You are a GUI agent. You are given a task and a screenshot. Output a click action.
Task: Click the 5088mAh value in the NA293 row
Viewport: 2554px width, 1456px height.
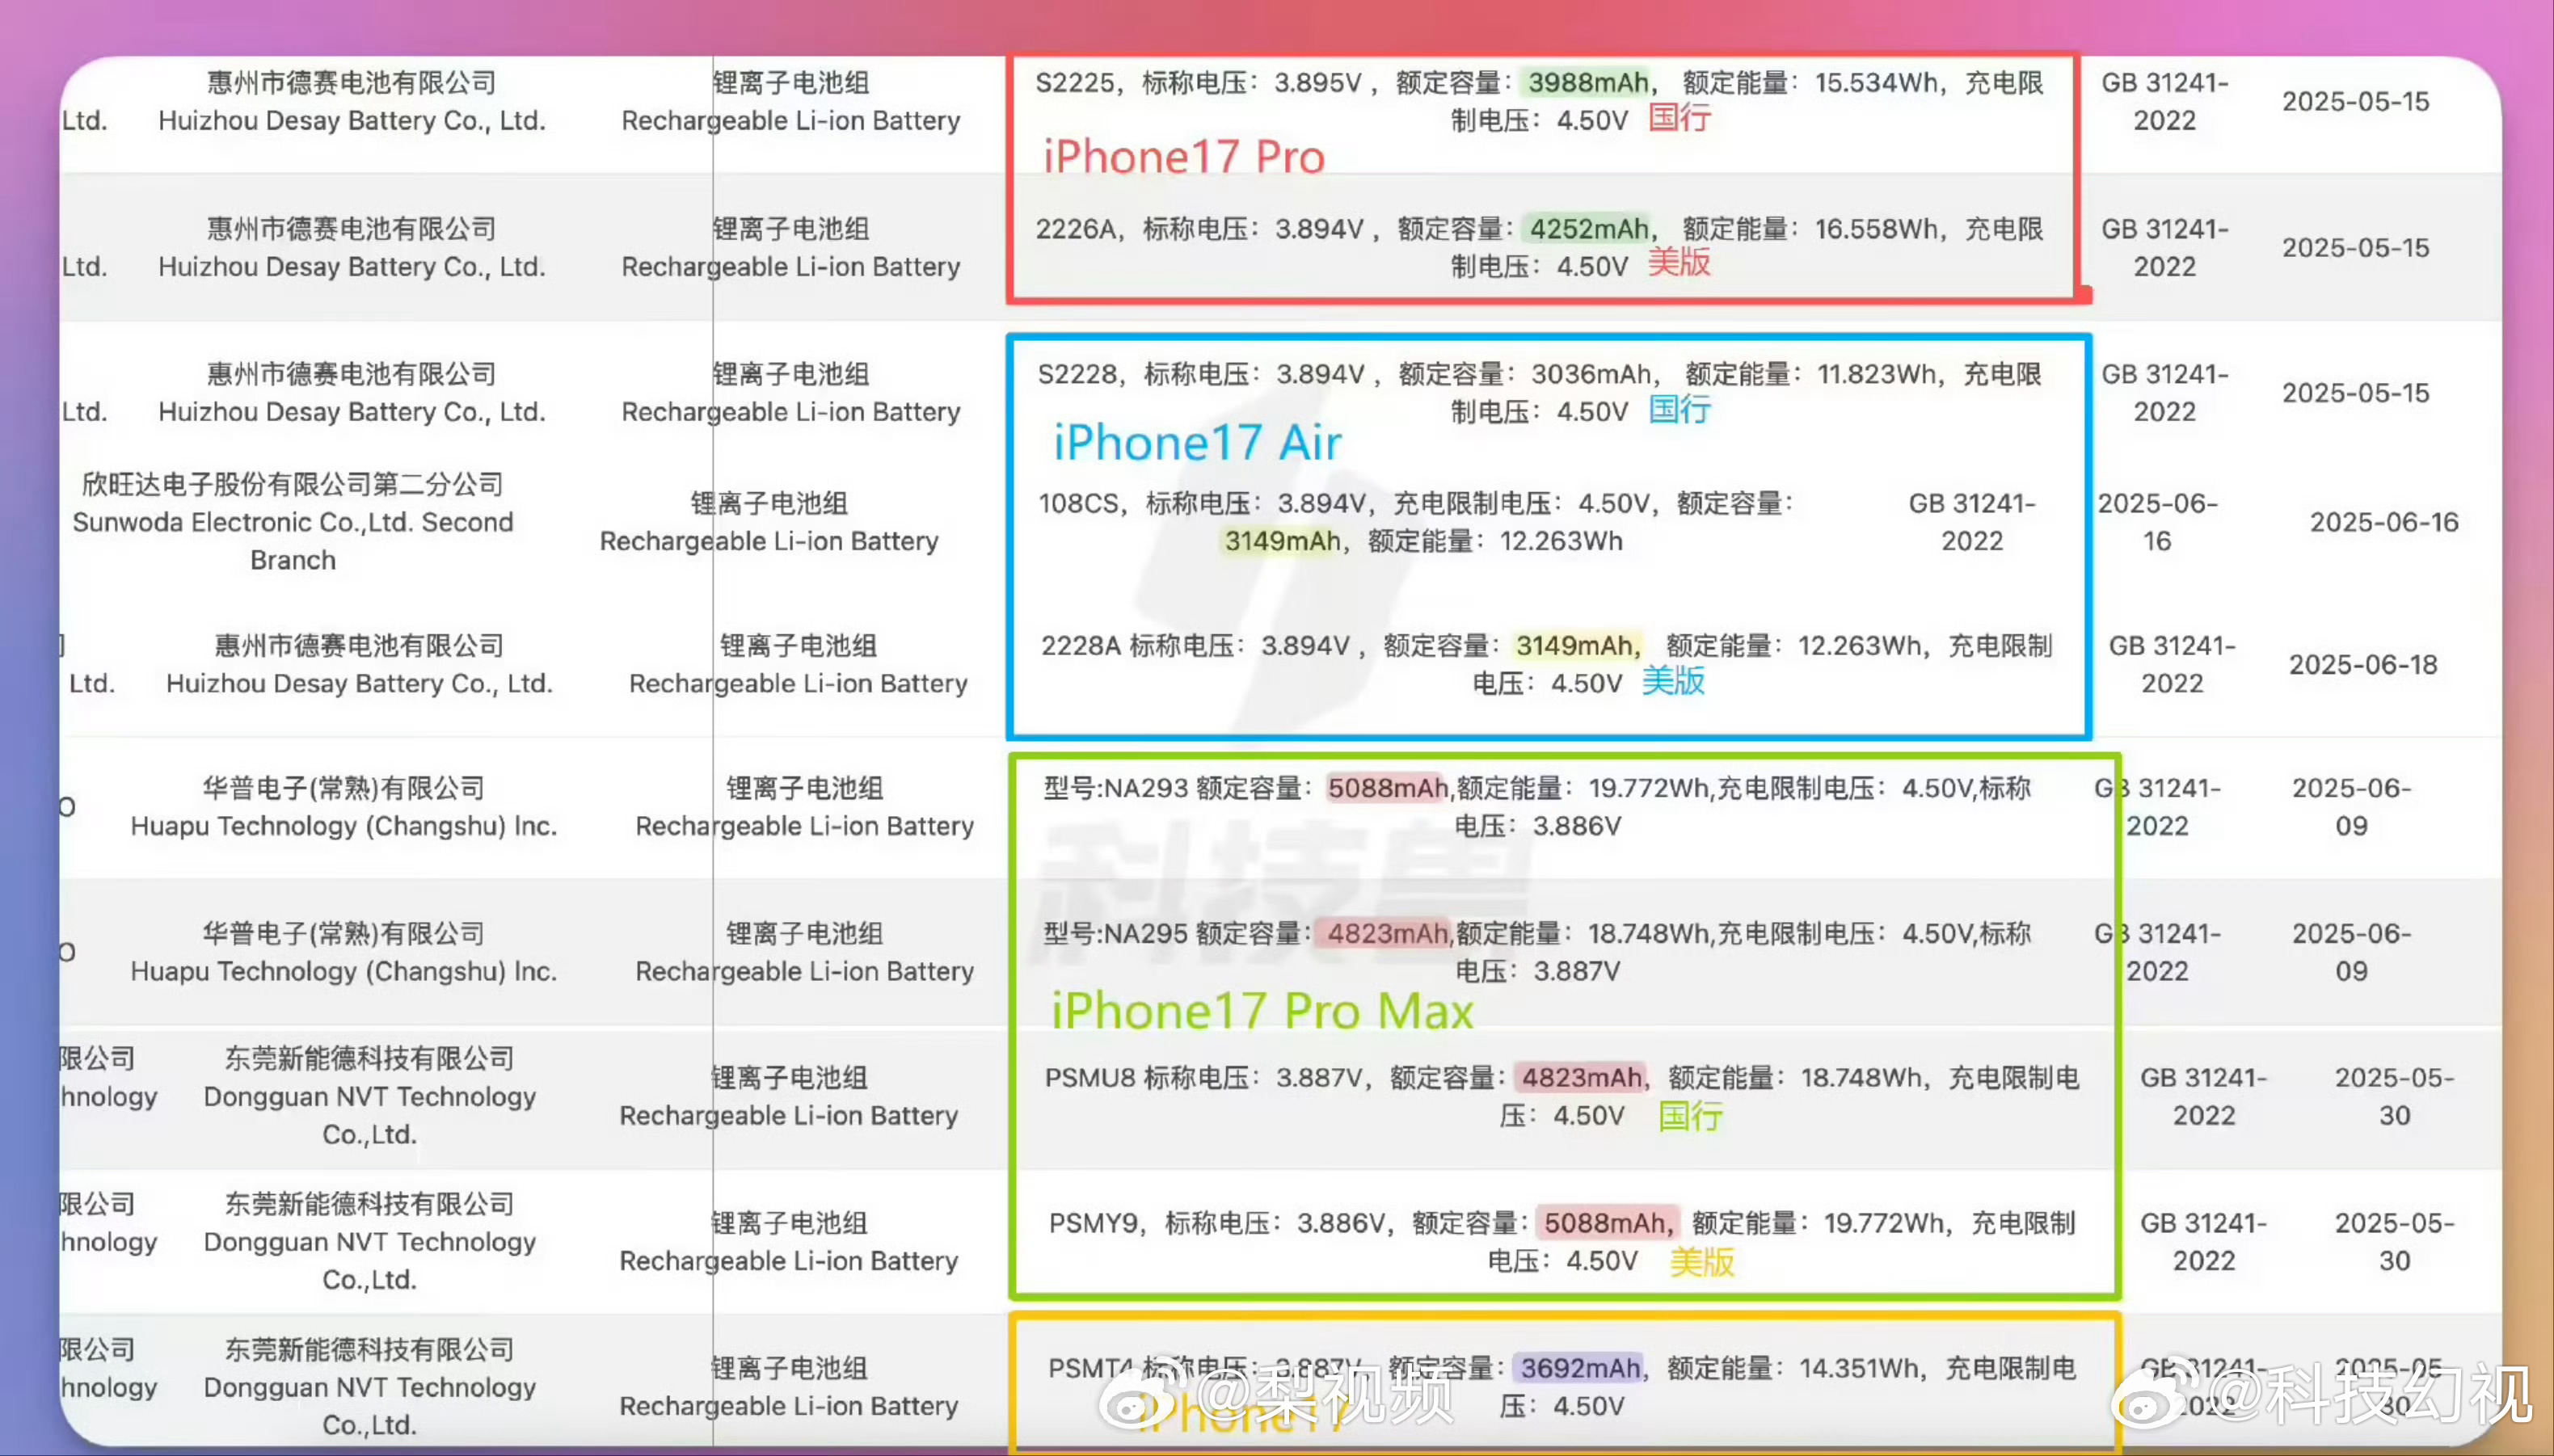point(1387,788)
